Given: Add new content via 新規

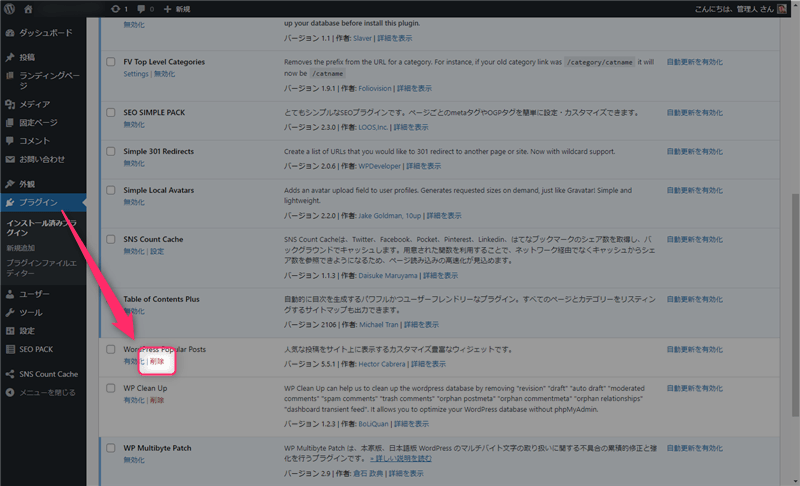Looking at the screenshot, I should click(x=177, y=9).
